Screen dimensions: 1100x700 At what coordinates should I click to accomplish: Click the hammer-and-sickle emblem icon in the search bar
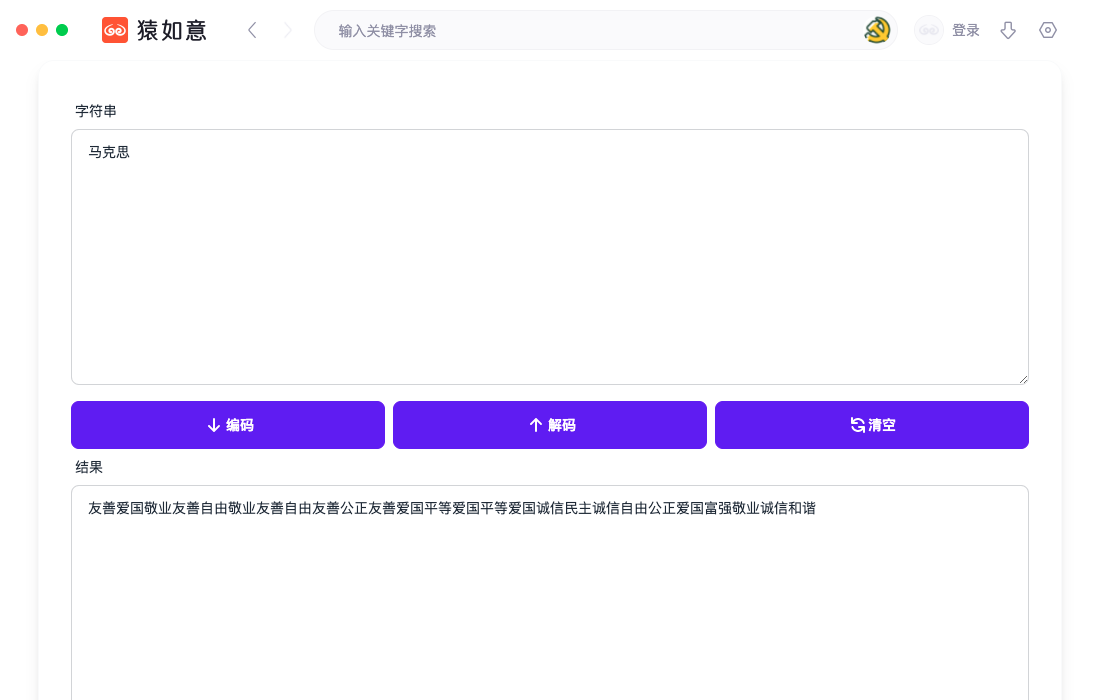pos(877,30)
